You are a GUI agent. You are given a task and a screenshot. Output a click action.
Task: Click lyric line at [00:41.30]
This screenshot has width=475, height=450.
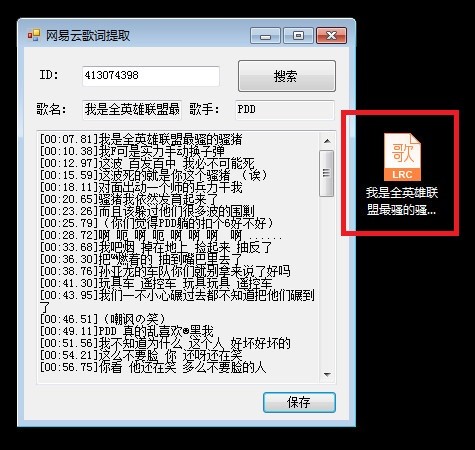coord(156,283)
